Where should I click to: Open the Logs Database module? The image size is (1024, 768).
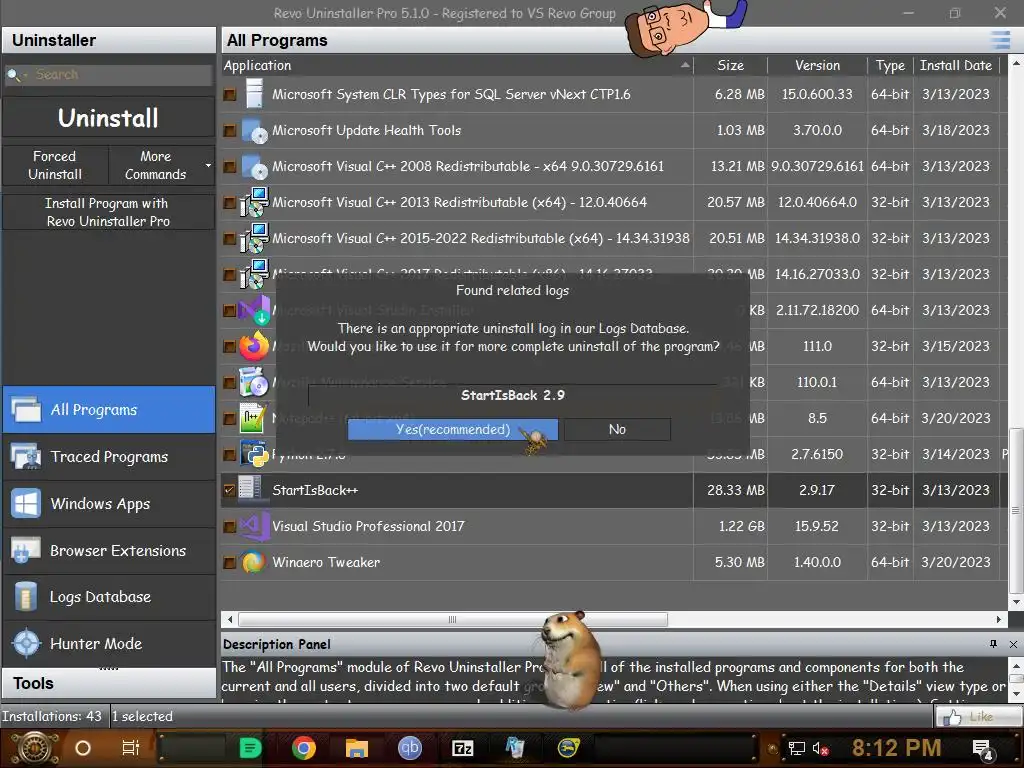[x=109, y=597]
